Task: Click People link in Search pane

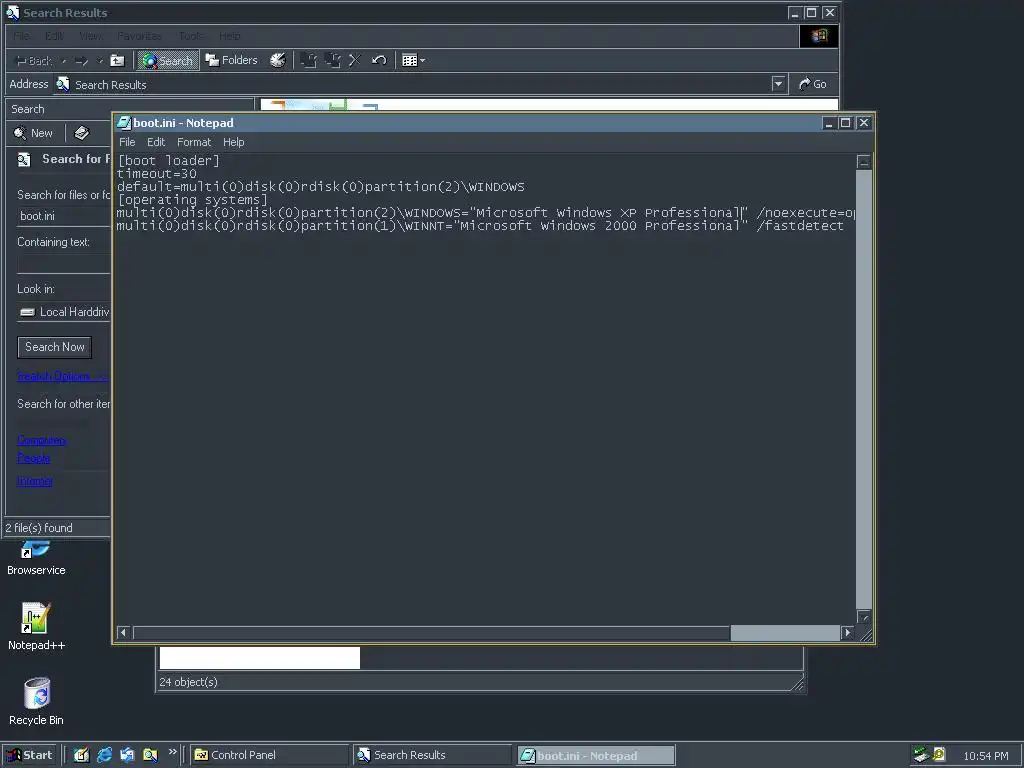Action: (33, 458)
